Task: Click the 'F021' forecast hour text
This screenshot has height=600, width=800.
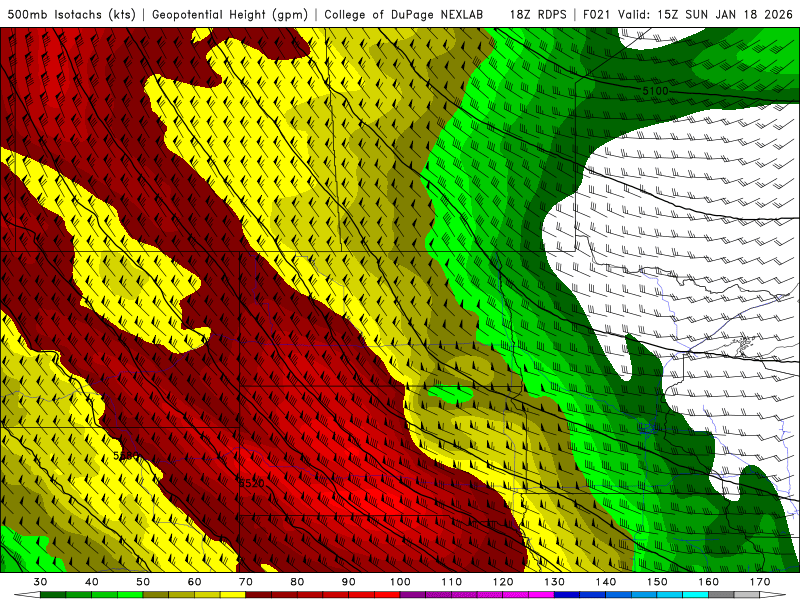Action: point(596,14)
